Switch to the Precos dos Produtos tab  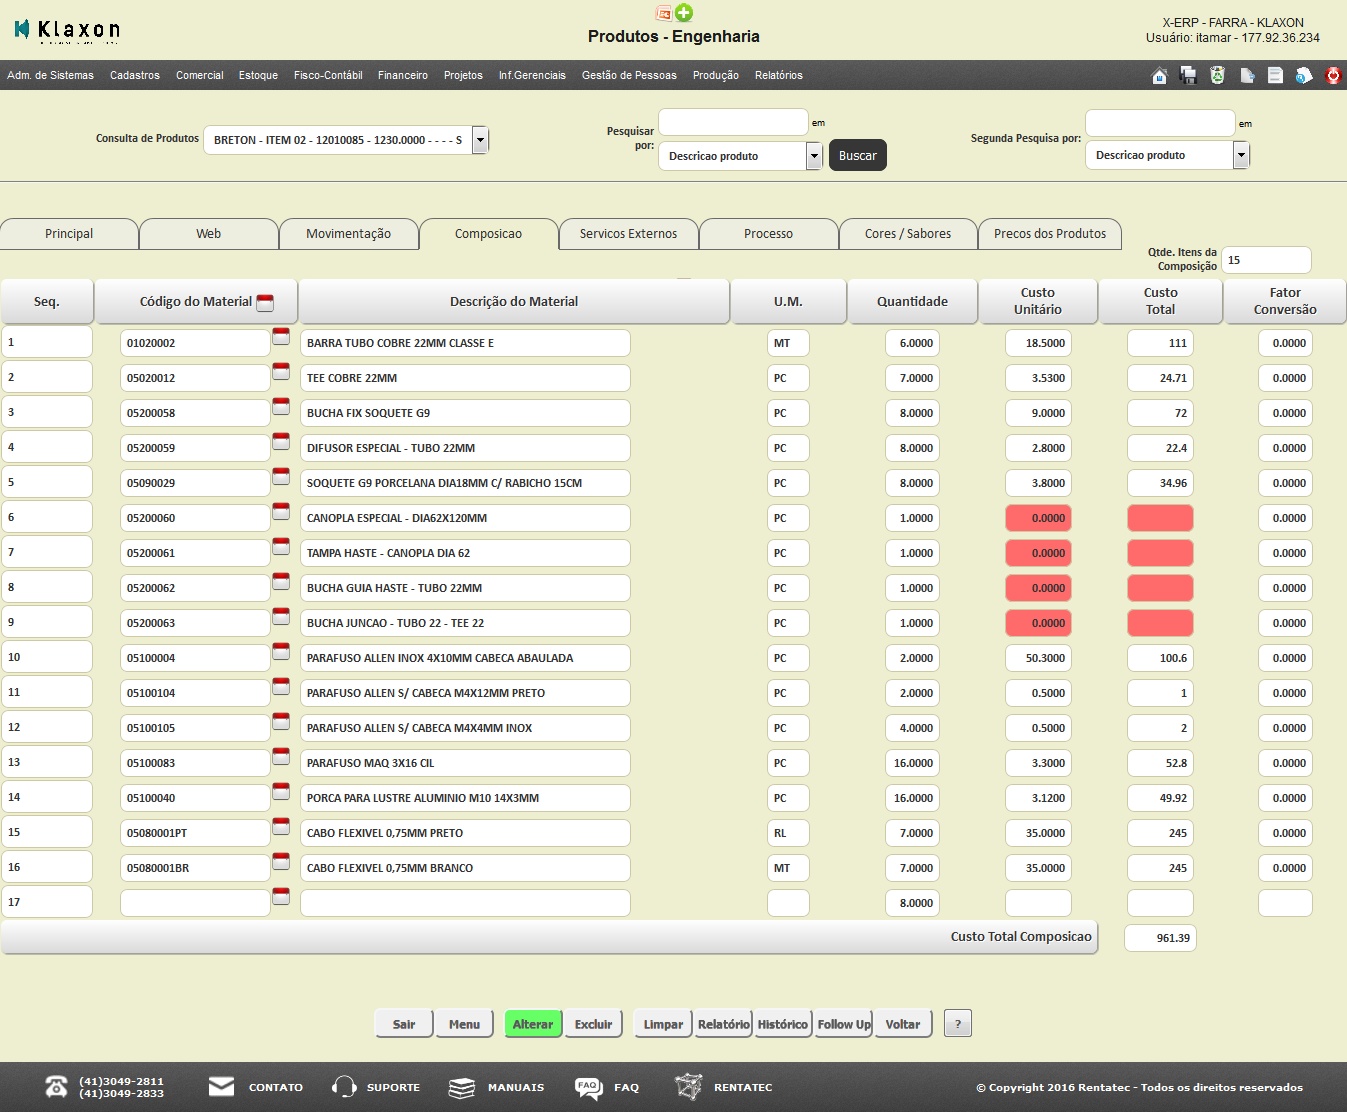pyautogui.click(x=1050, y=234)
